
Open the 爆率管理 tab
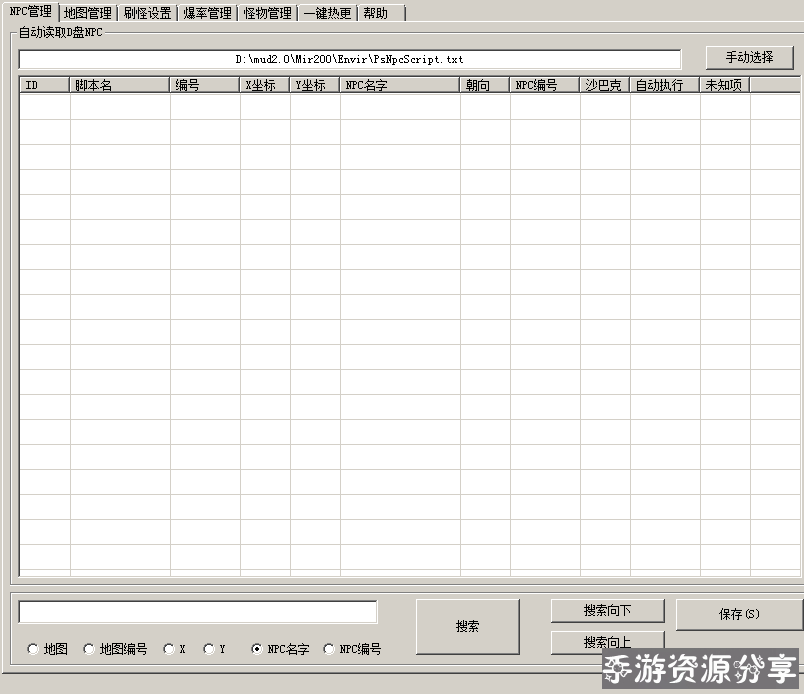[207, 13]
